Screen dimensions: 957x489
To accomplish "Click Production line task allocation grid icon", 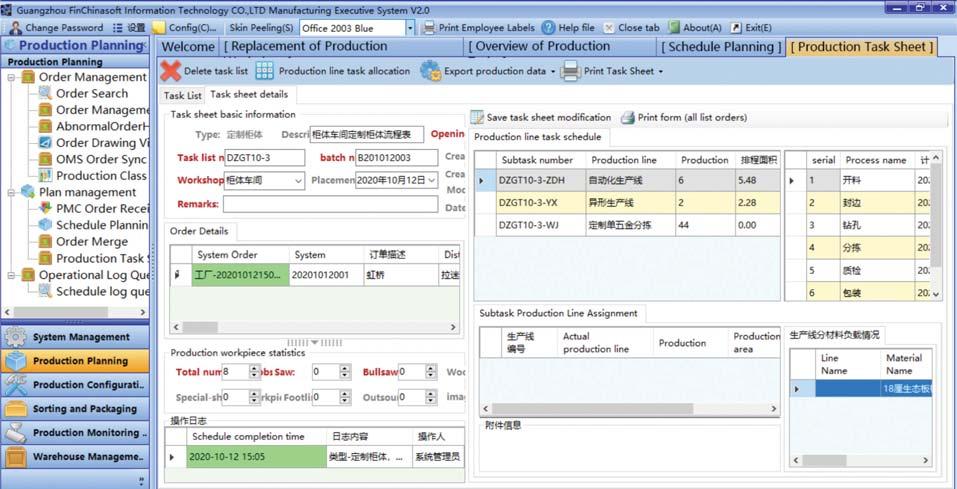I will coord(264,71).
